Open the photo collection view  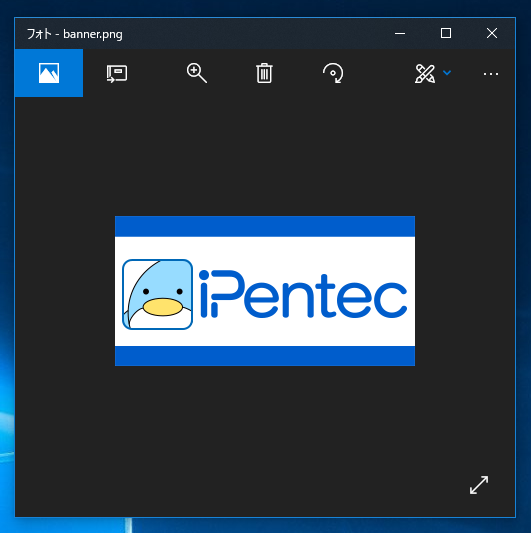coord(49,73)
